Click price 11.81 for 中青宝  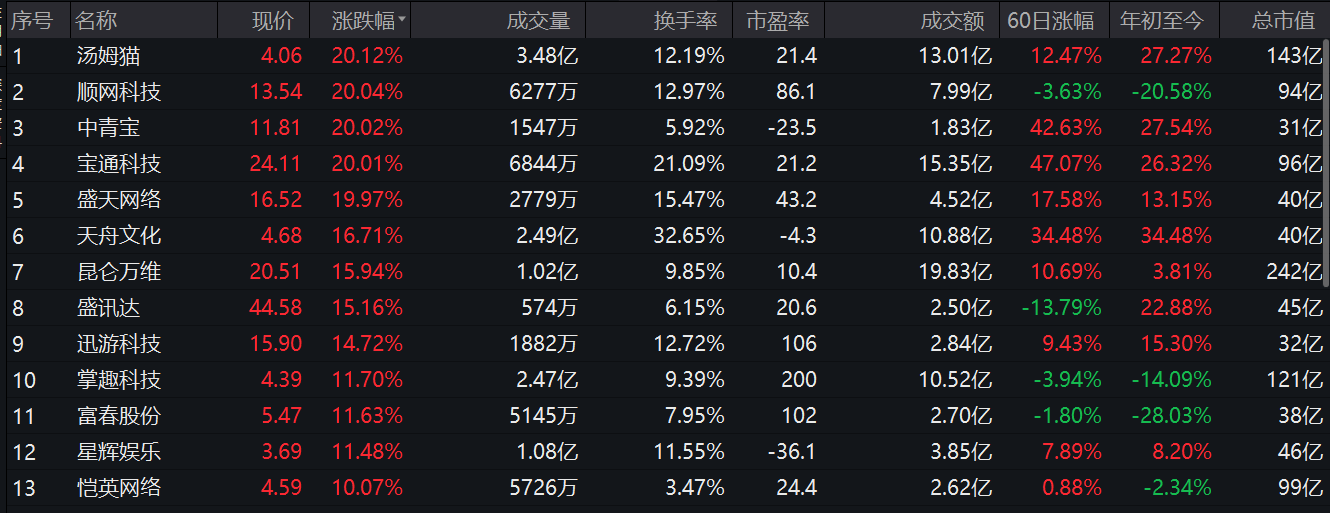(x=276, y=128)
